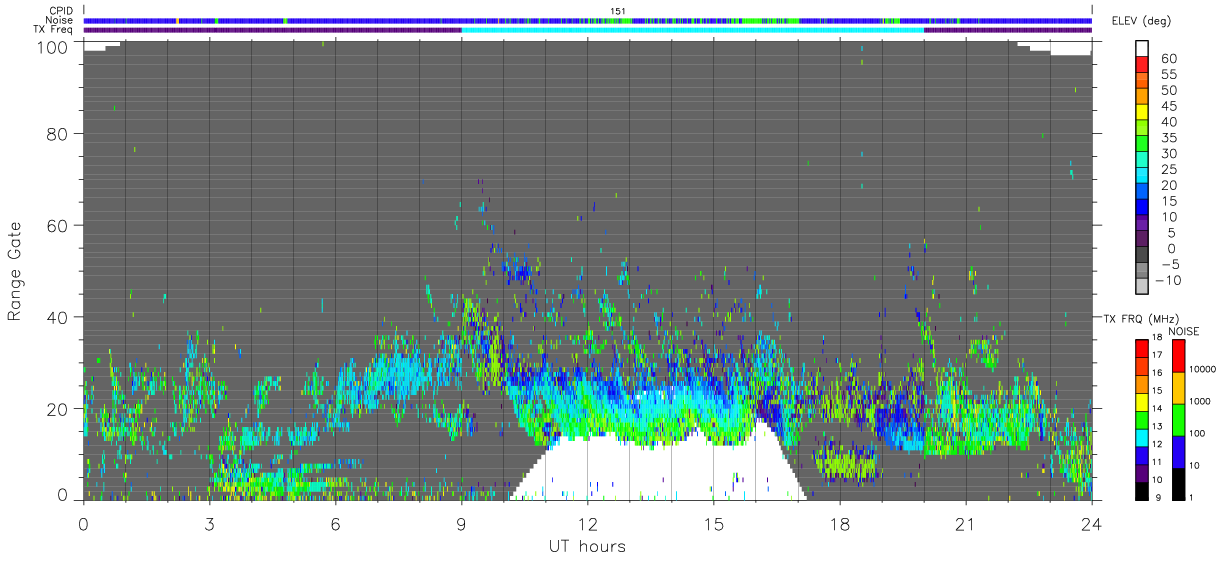The width and height of the screenshot is (1228, 567).
Task: Click the '35' label on the ELEV color bar
Action: point(1168,138)
